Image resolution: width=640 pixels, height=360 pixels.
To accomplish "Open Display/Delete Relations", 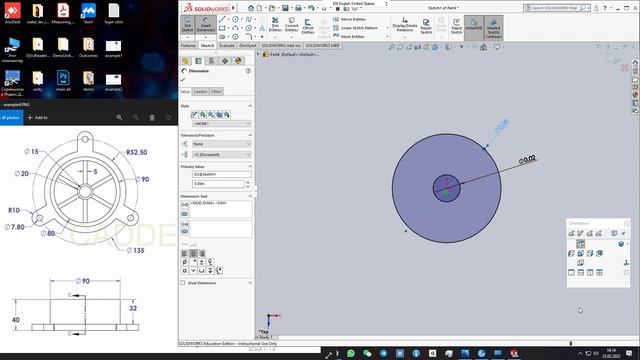I will coord(404,25).
